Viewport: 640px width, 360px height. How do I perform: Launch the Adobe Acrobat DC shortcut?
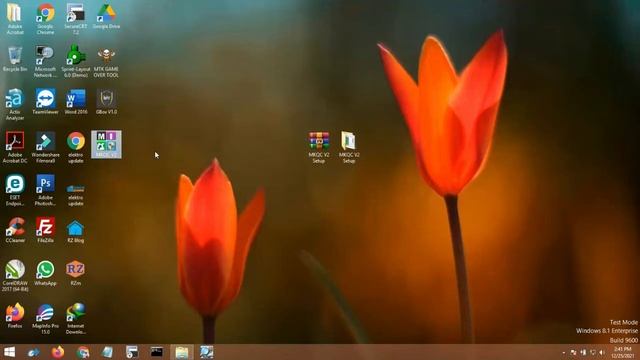click(15, 147)
